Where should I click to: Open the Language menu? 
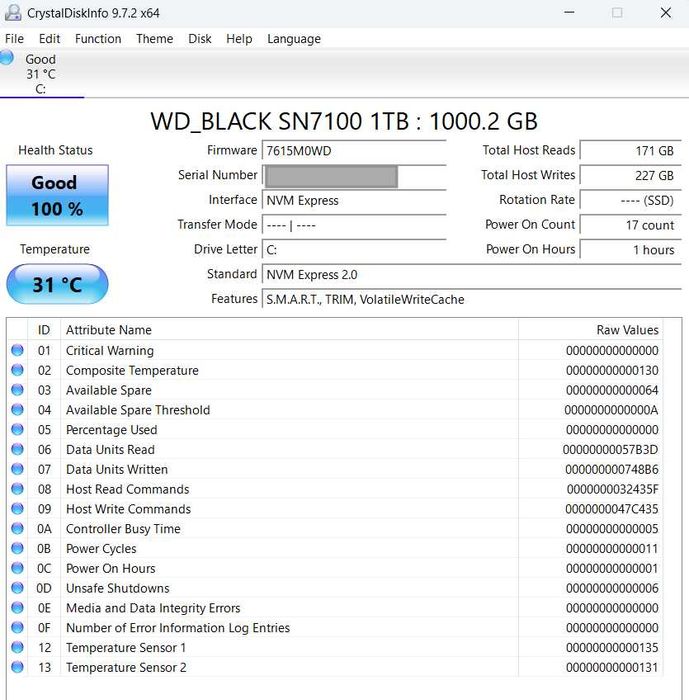pyautogui.click(x=294, y=39)
